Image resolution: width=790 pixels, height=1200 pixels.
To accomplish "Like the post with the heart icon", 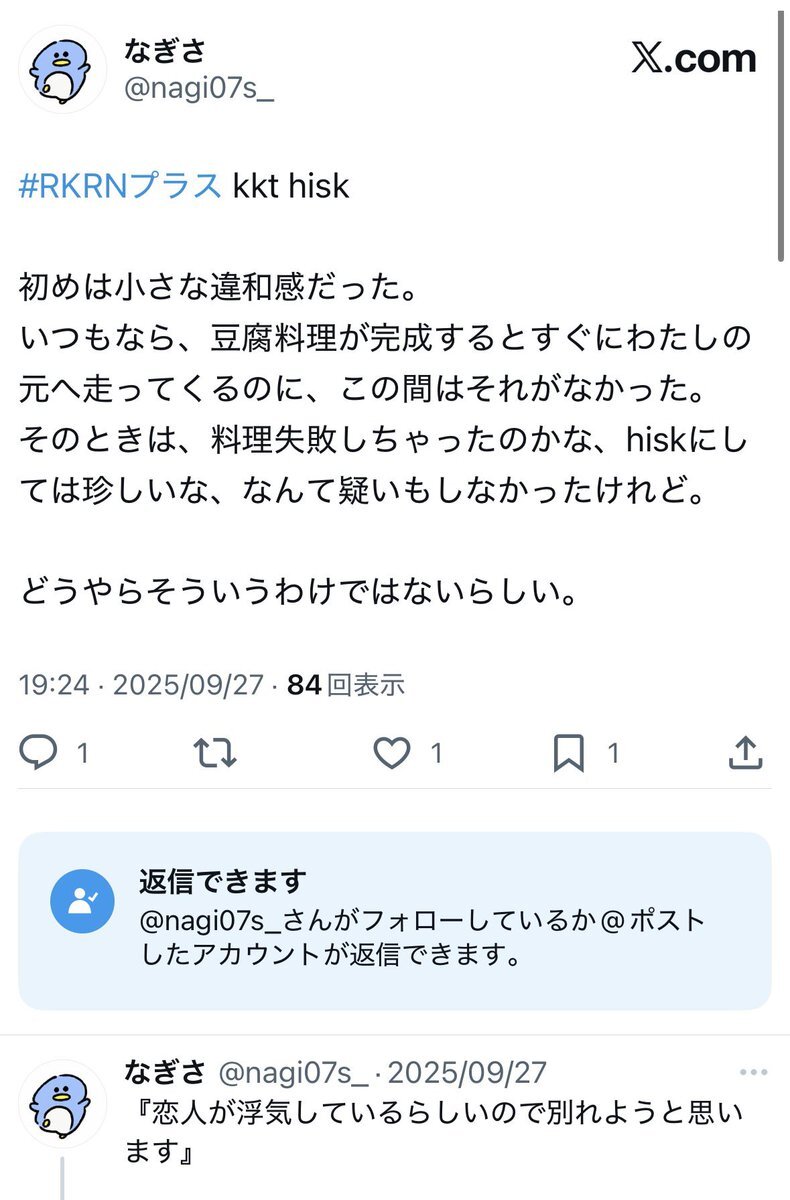I will point(392,753).
